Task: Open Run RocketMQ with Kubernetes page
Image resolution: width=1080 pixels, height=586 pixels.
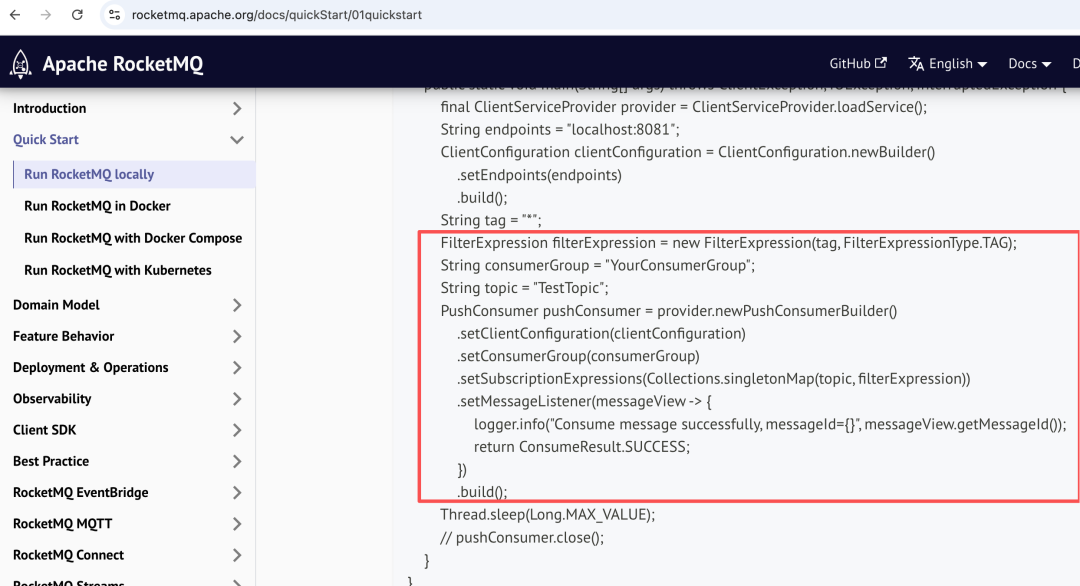Action: 118,270
